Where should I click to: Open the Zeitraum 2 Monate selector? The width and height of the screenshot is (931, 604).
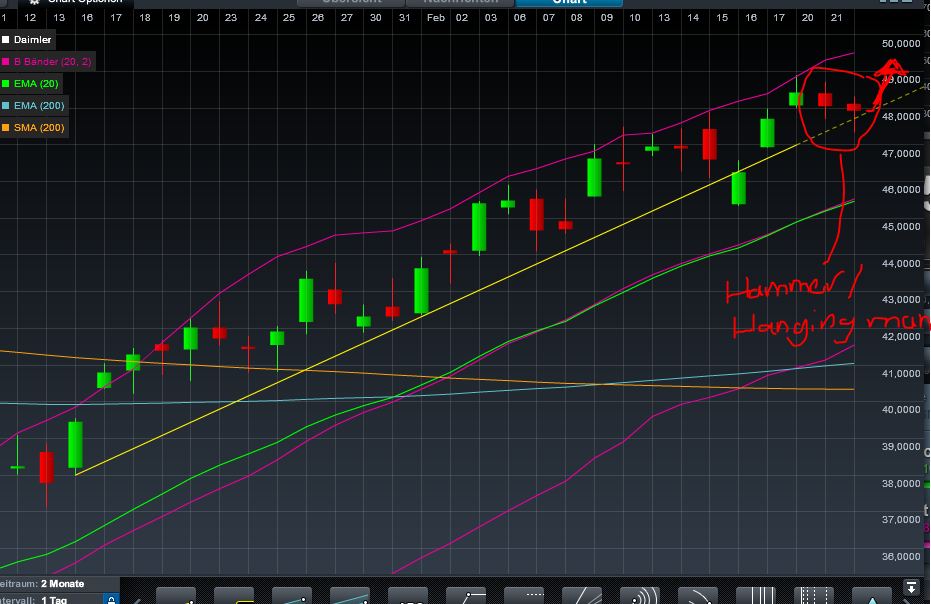point(45,583)
